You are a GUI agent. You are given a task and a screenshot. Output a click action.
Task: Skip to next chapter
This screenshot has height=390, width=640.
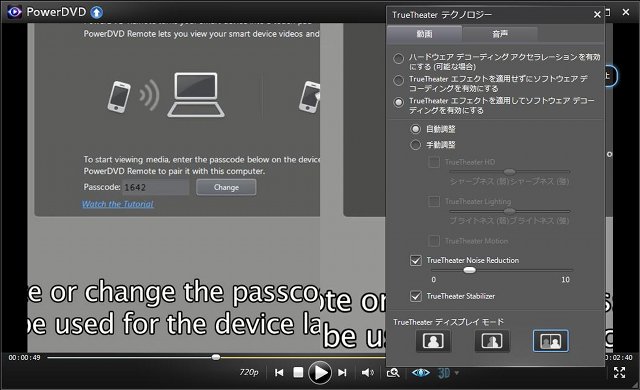click(x=342, y=372)
